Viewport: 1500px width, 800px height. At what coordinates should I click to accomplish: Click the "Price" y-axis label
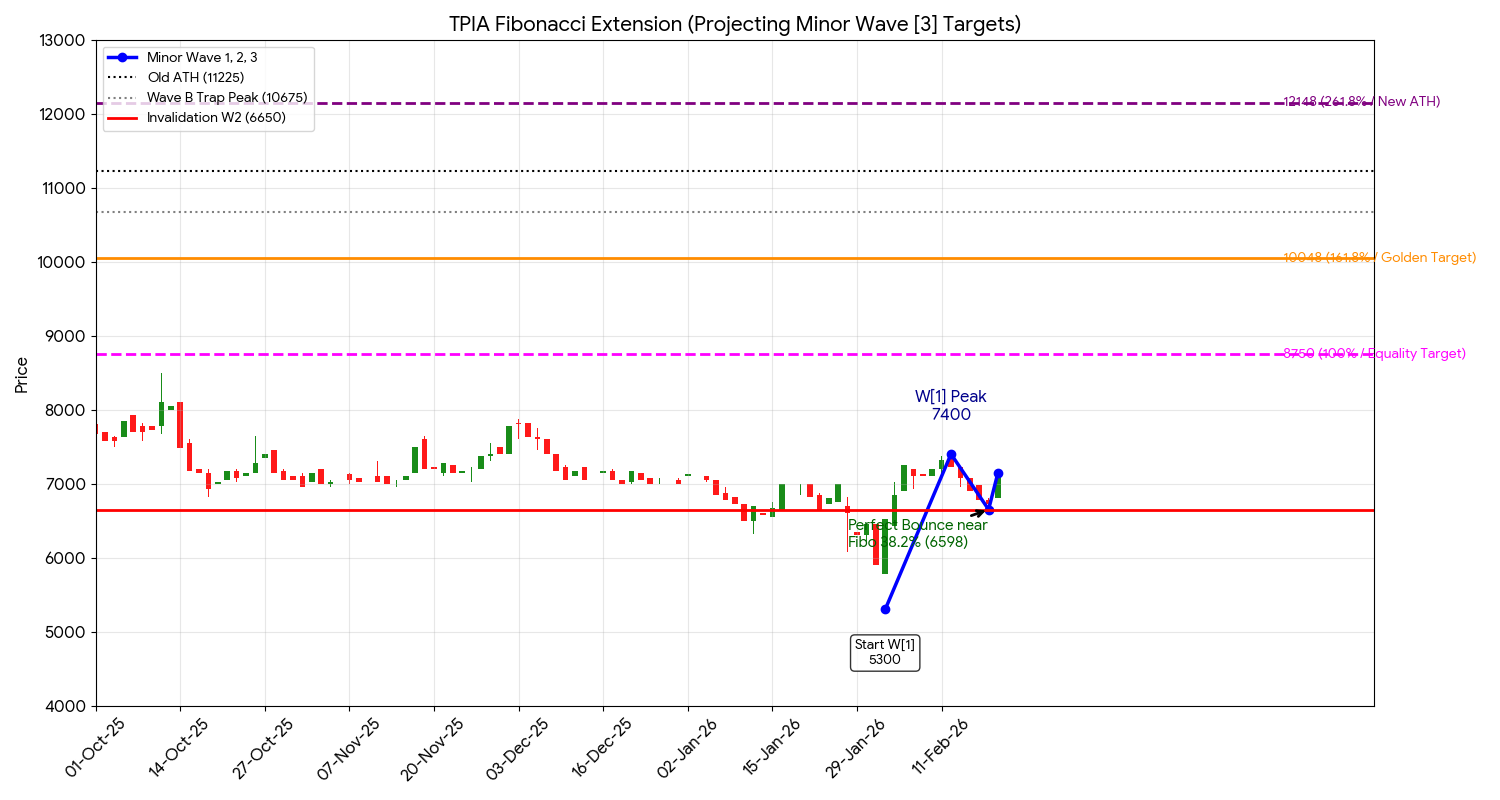point(22,373)
